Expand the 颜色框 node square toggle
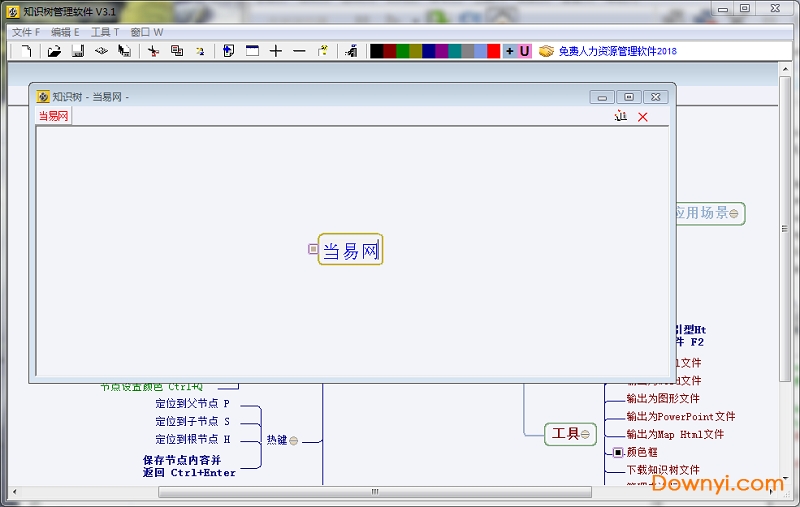The image size is (800, 507). [618, 452]
